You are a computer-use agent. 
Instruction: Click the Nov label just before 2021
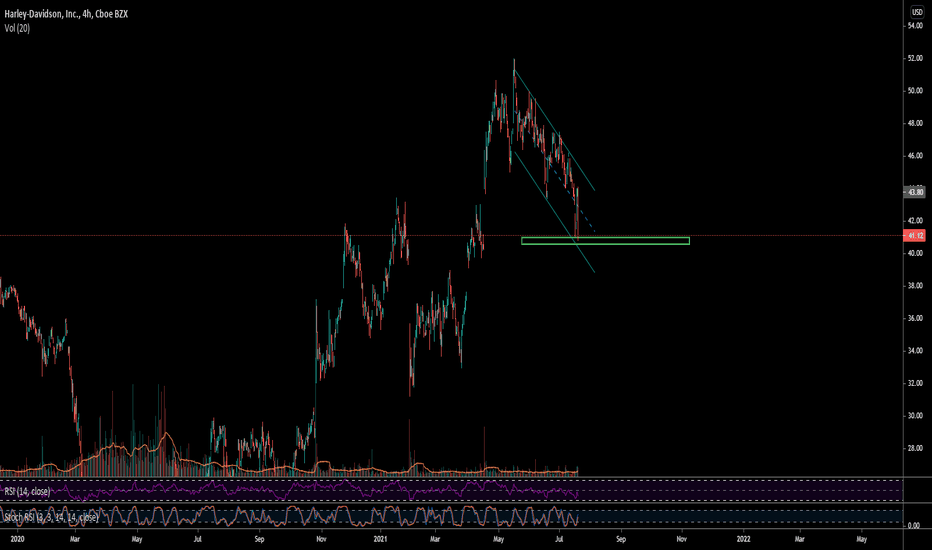point(321,539)
